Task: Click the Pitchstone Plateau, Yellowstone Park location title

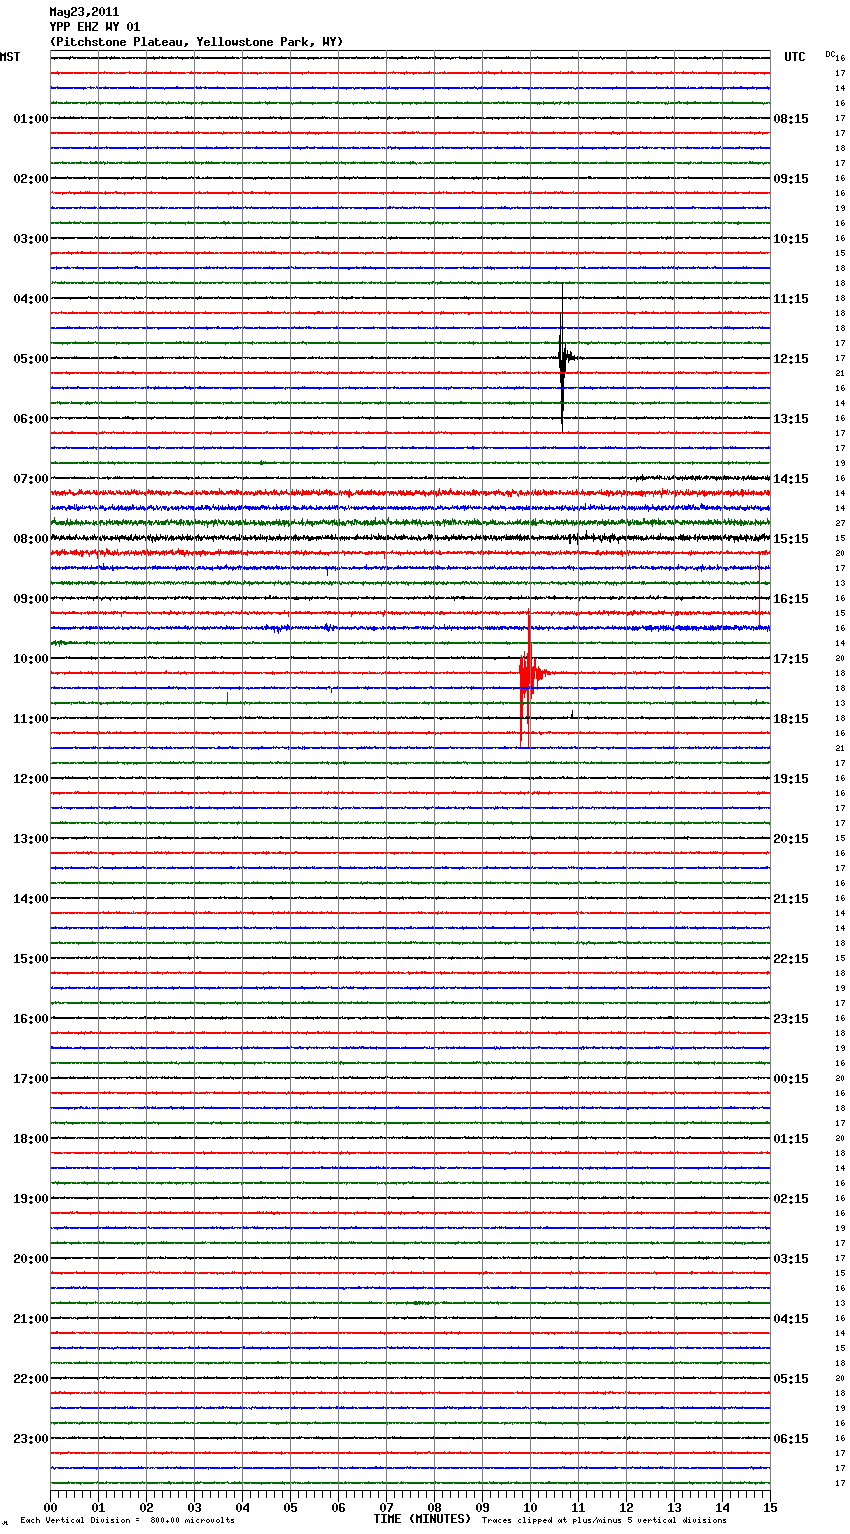Action: click(196, 42)
